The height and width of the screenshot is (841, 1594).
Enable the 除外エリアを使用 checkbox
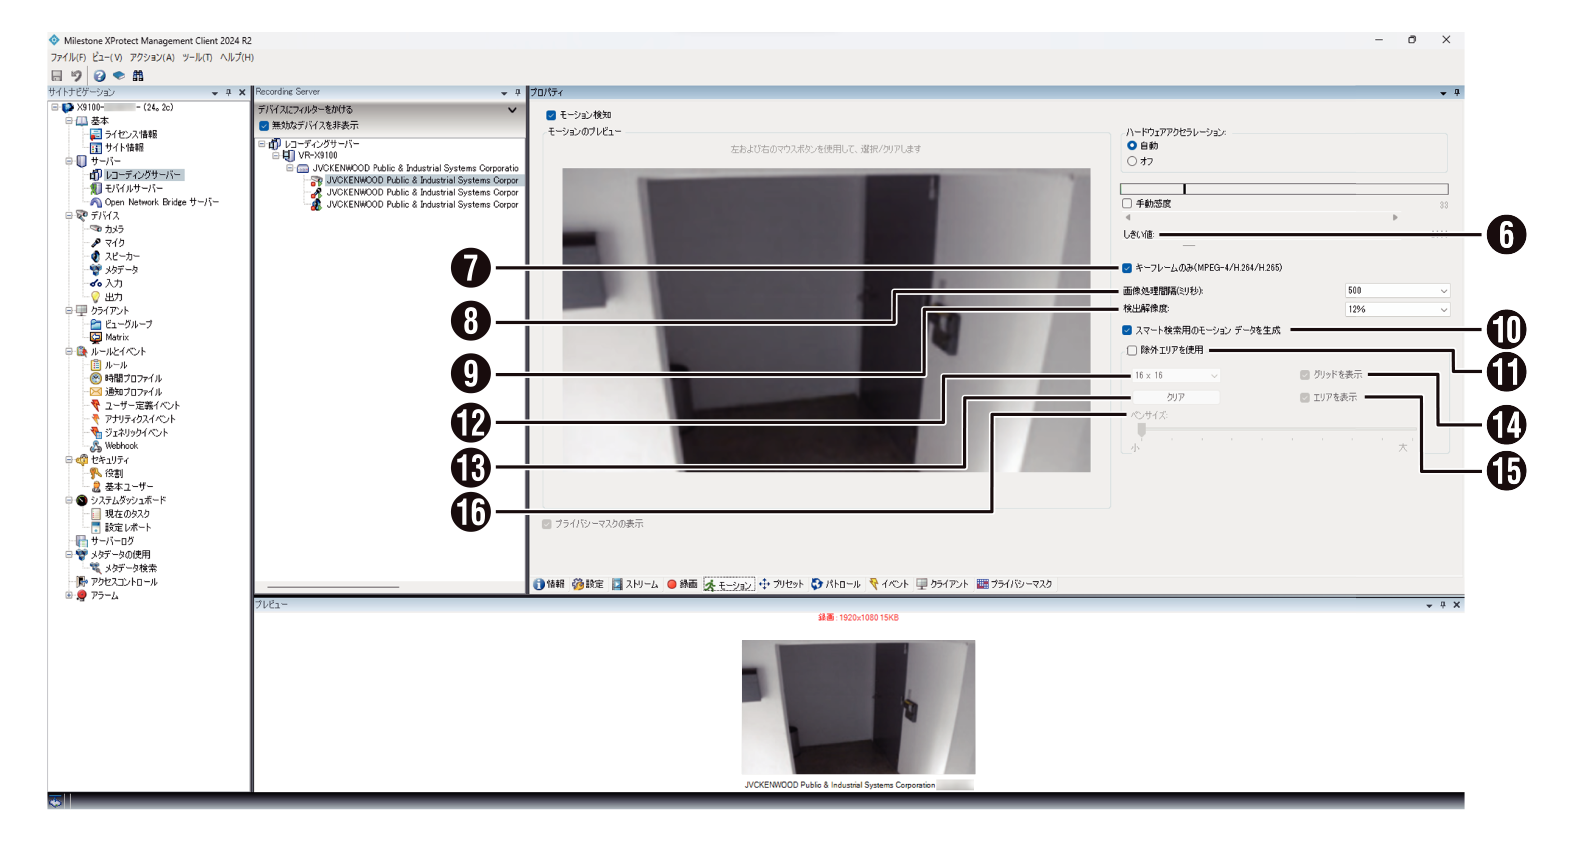1132,351
